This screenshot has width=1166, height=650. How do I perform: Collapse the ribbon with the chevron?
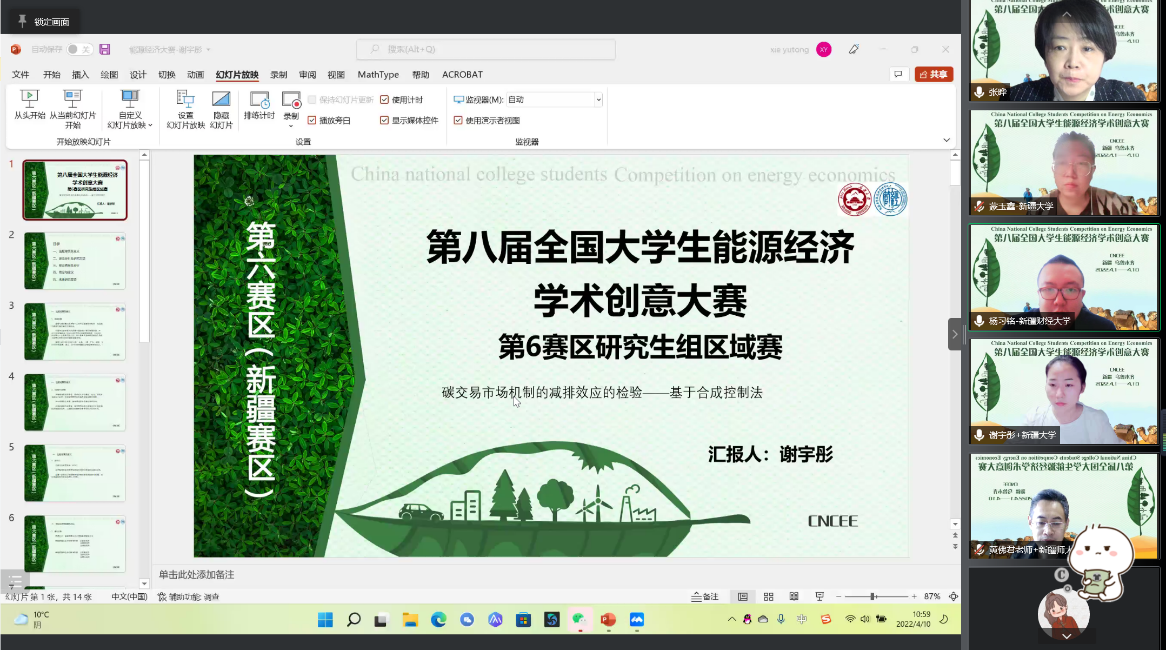946,140
